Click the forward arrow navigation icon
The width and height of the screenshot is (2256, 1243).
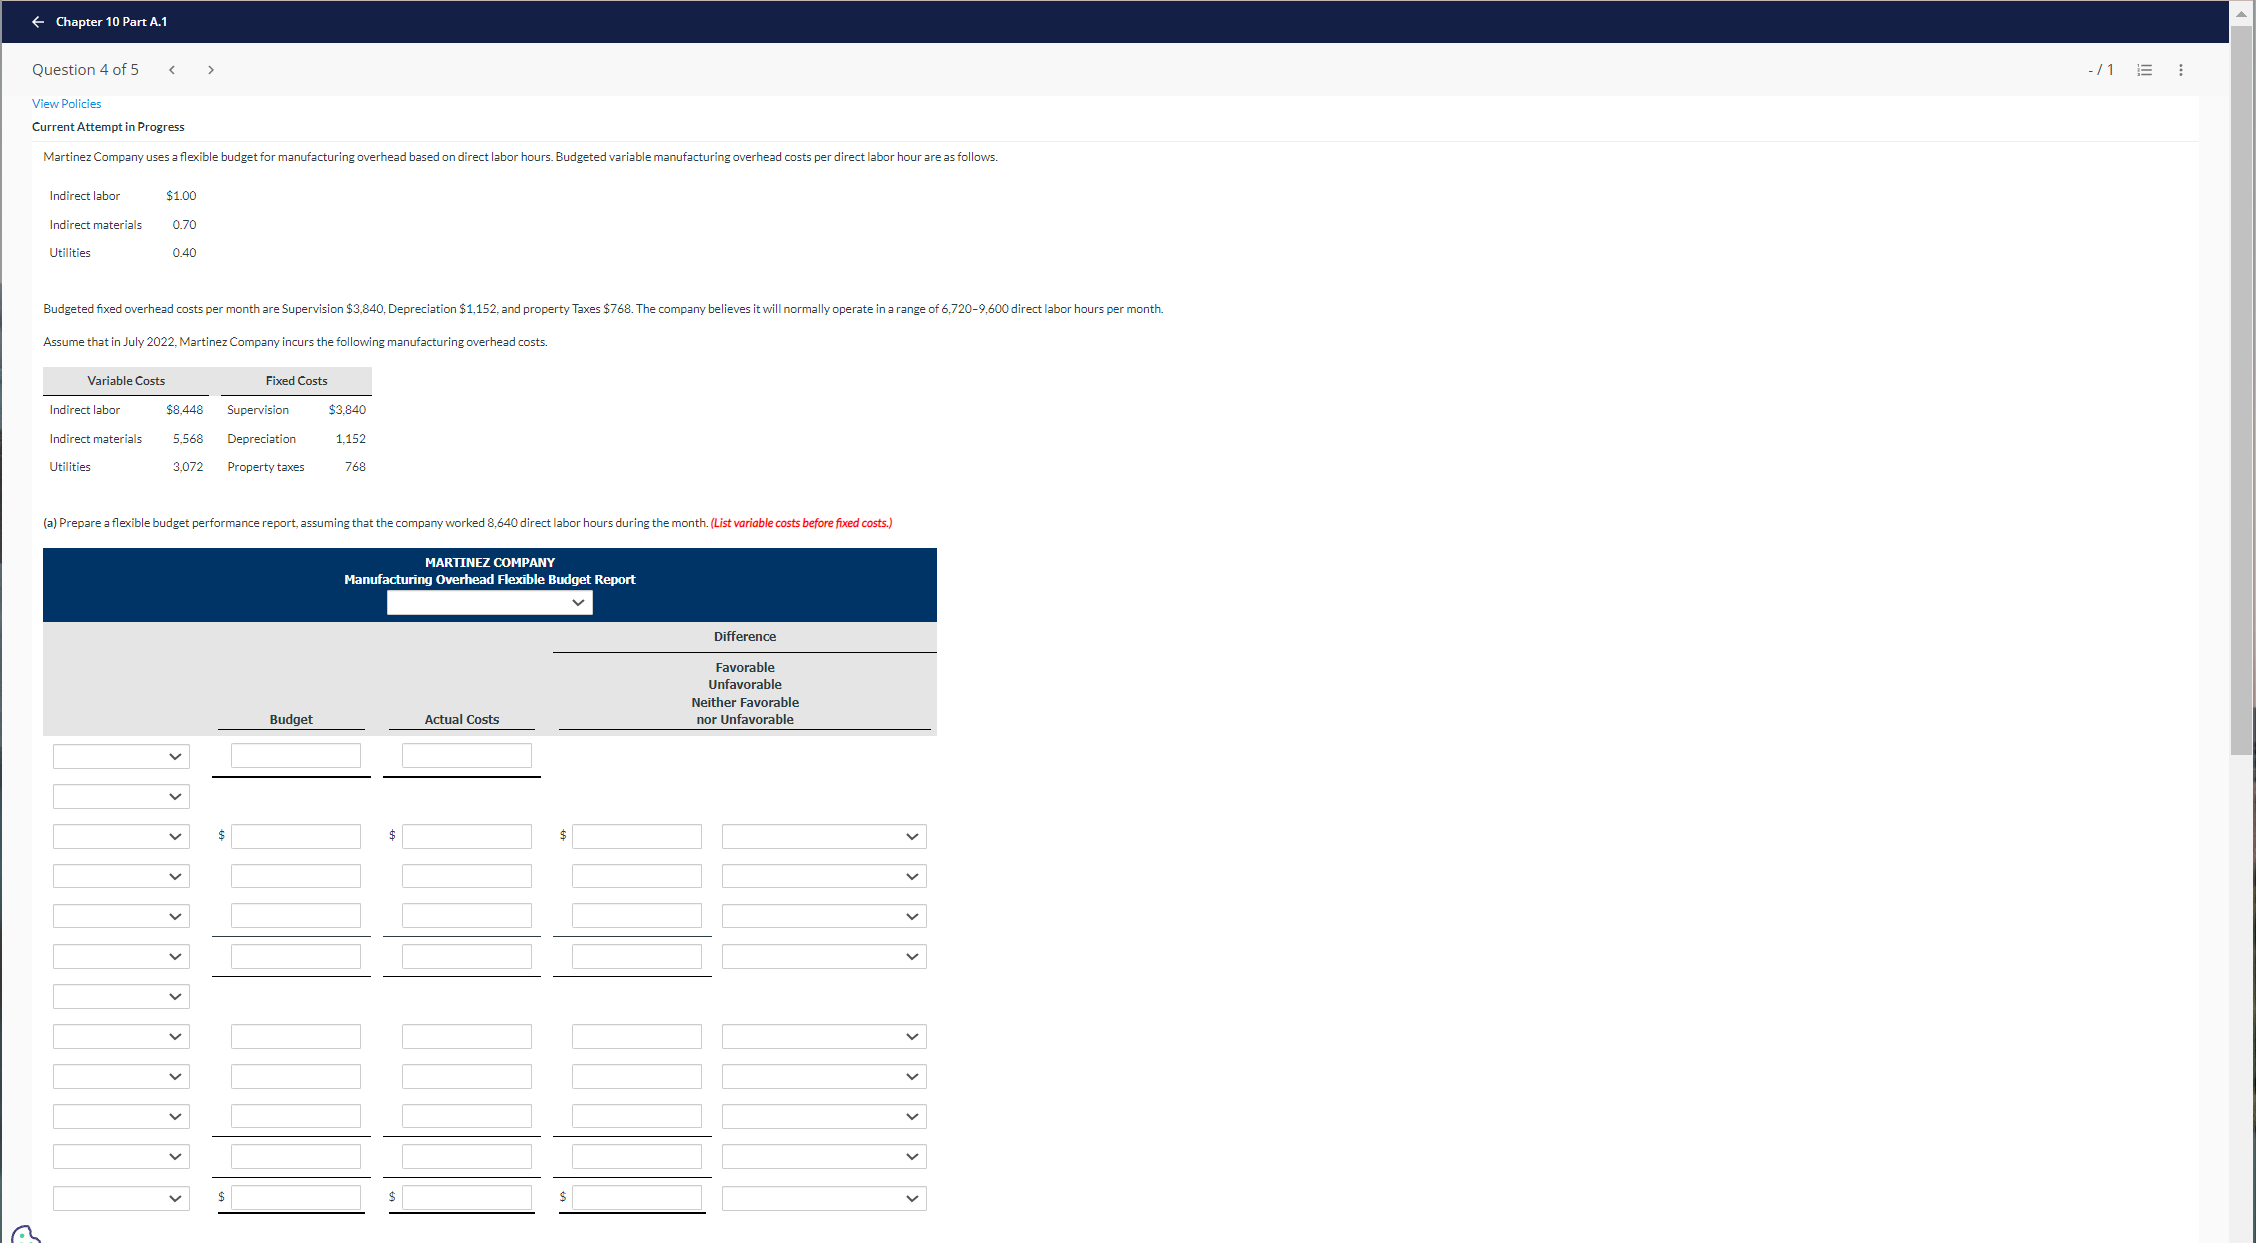[210, 69]
